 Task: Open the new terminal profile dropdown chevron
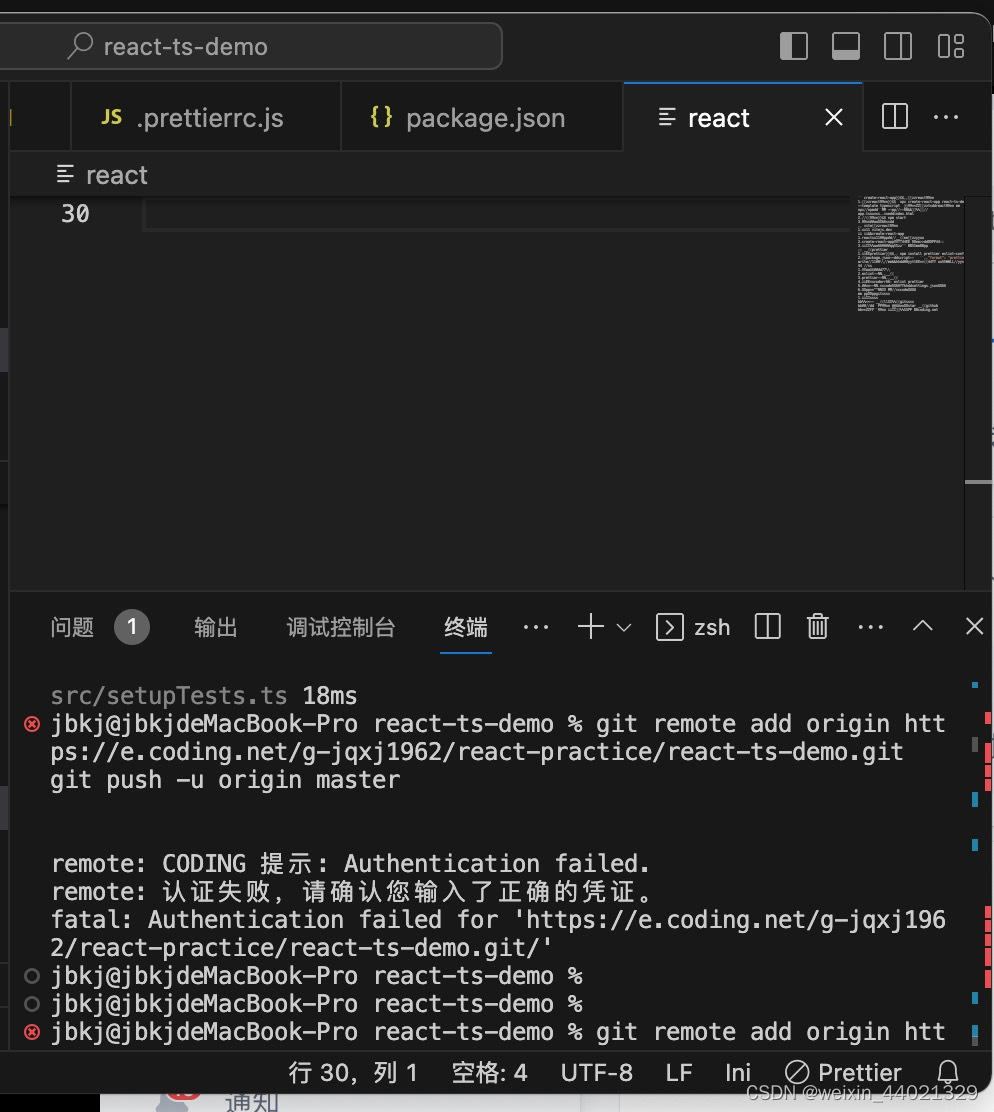click(x=622, y=627)
